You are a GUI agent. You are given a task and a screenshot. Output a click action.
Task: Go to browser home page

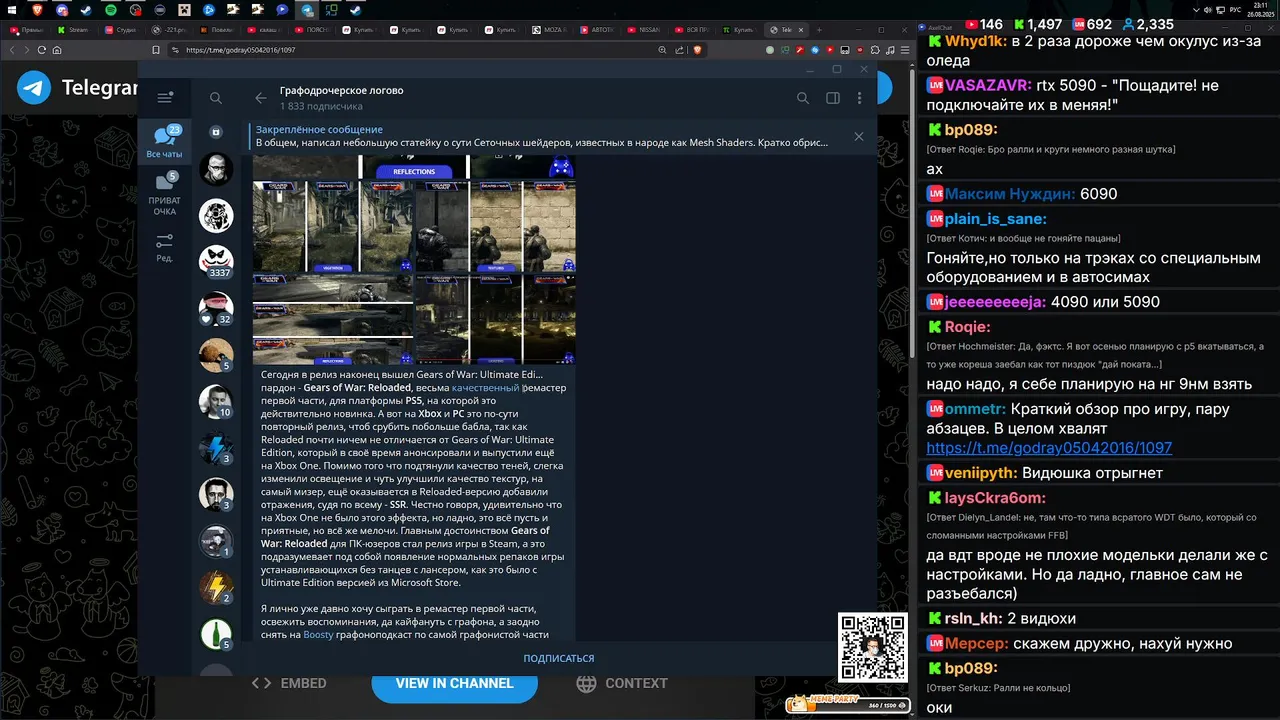point(57,50)
